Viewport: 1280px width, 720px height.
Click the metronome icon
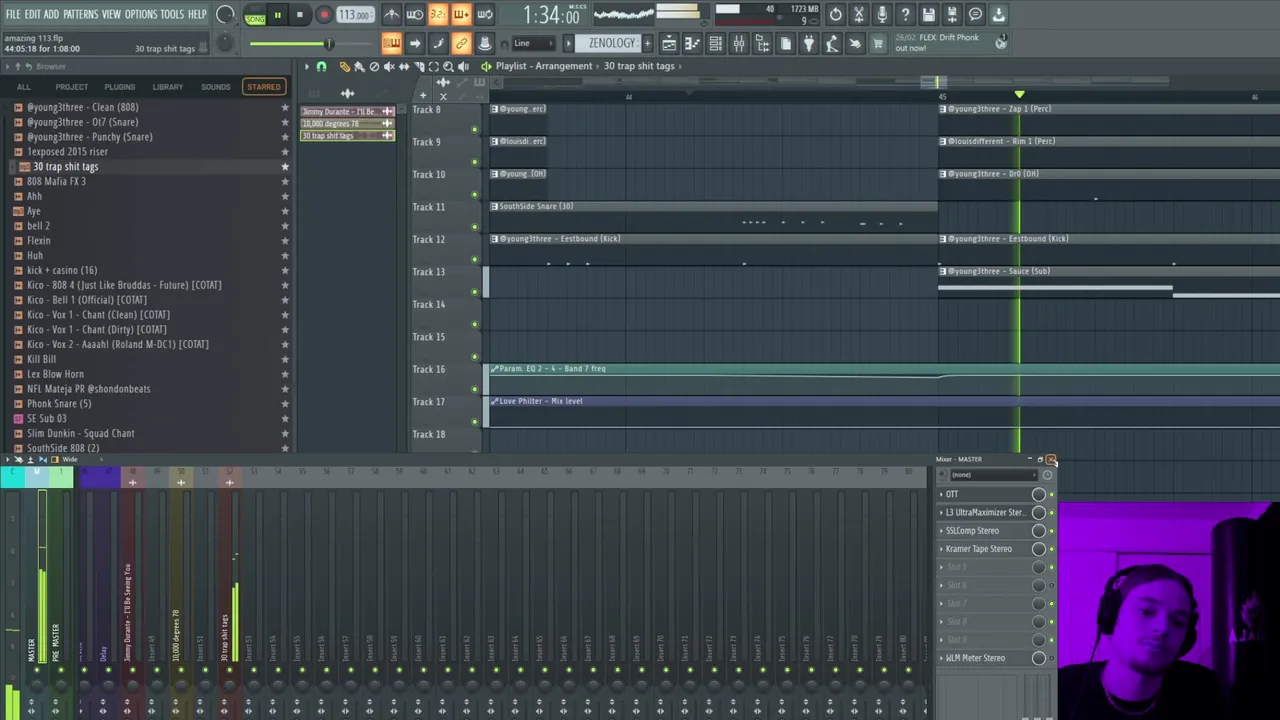(391, 15)
